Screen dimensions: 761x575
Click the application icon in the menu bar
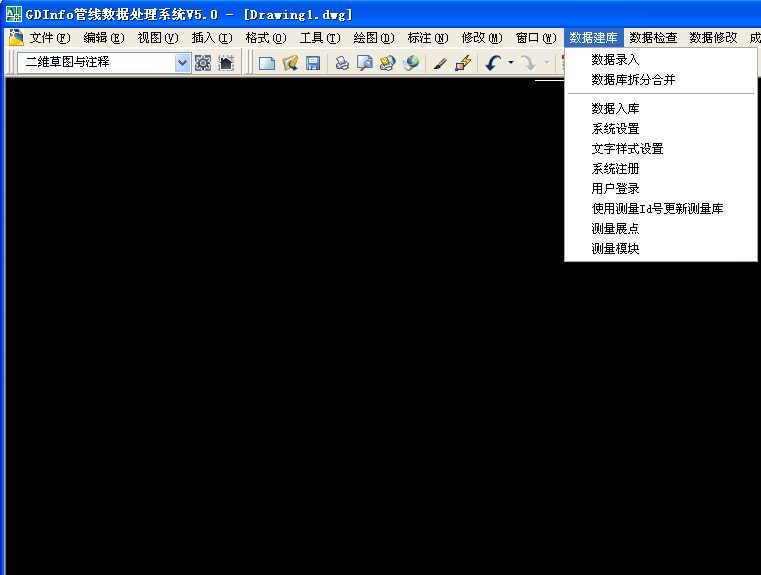point(16,37)
